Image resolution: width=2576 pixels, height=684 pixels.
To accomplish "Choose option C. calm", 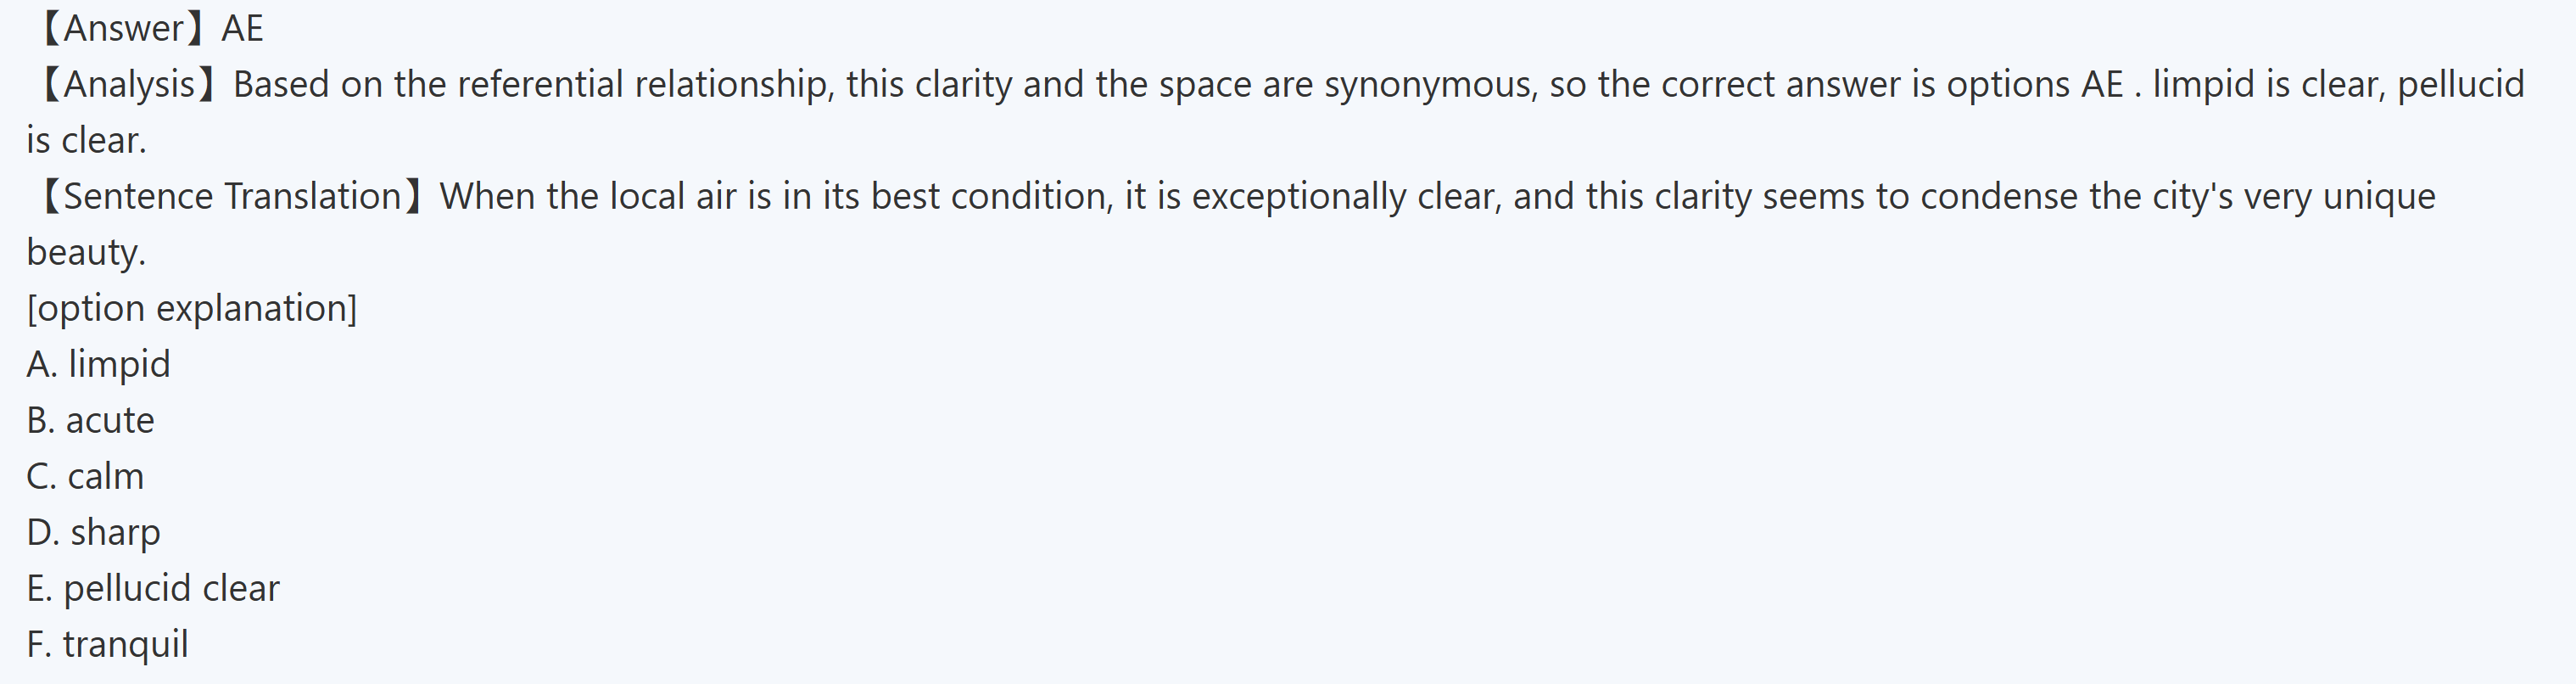I will click(86, 476).
